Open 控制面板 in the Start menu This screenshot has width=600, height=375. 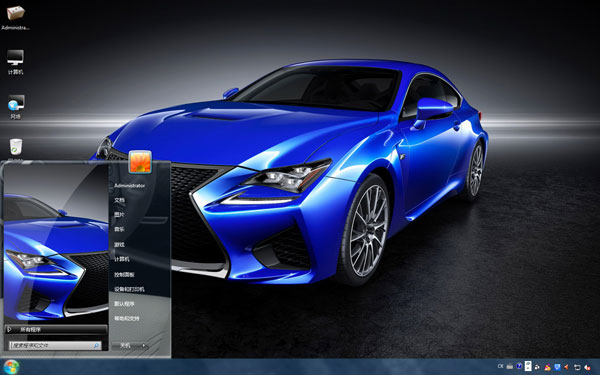pyautogui.click(x=124, y=274)
